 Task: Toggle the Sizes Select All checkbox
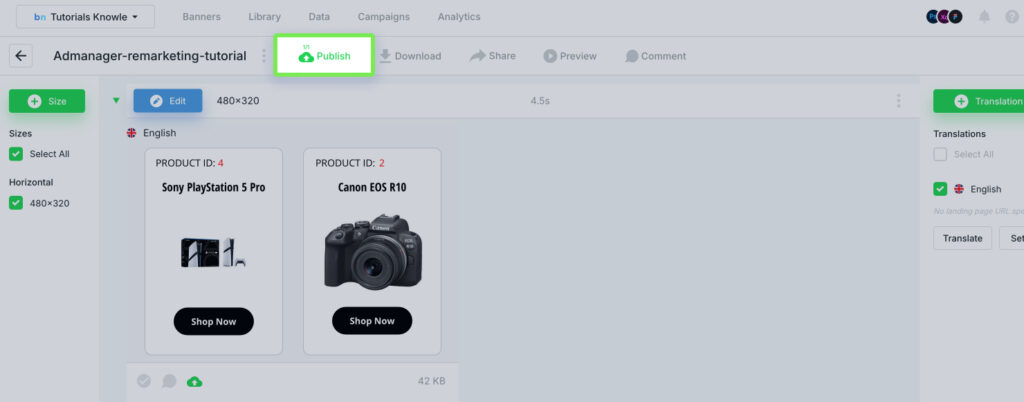(x=16, y=154)
